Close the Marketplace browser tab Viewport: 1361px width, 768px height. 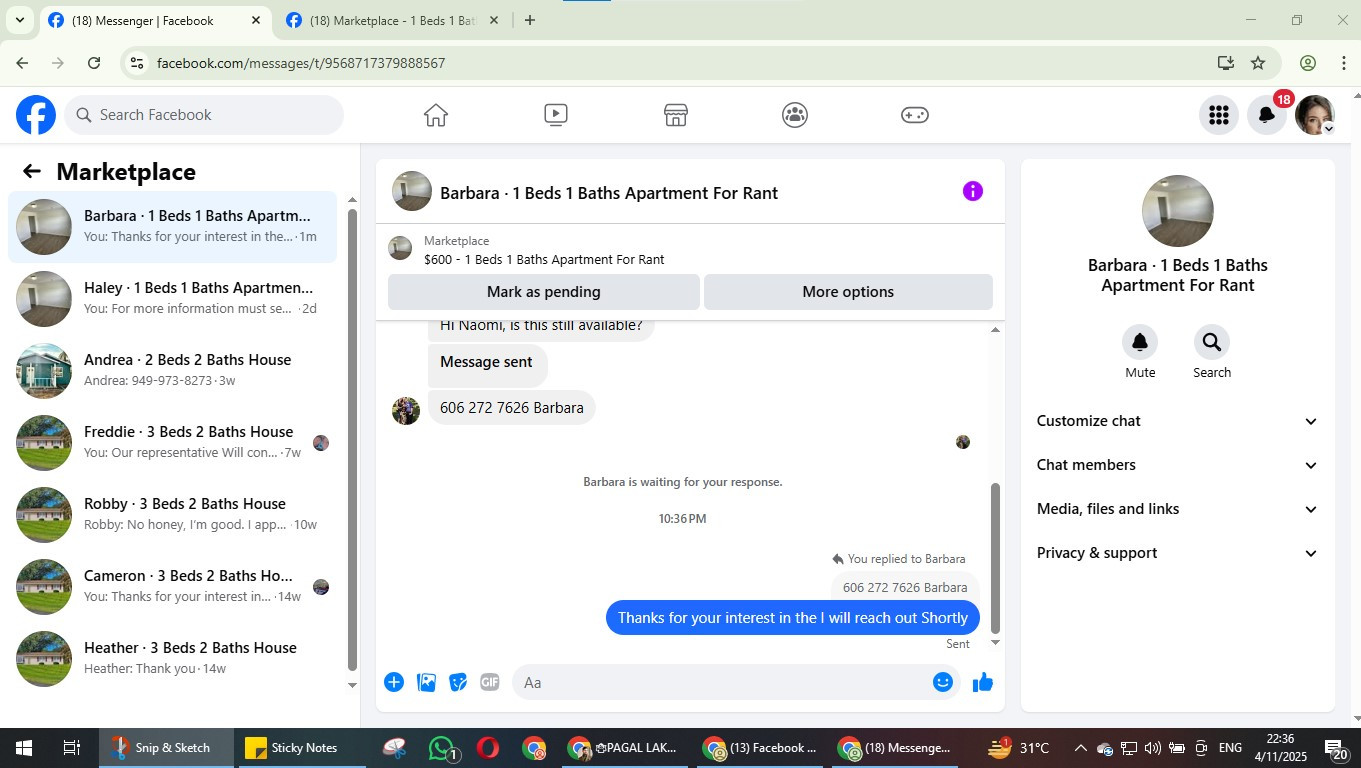(493, 20)
